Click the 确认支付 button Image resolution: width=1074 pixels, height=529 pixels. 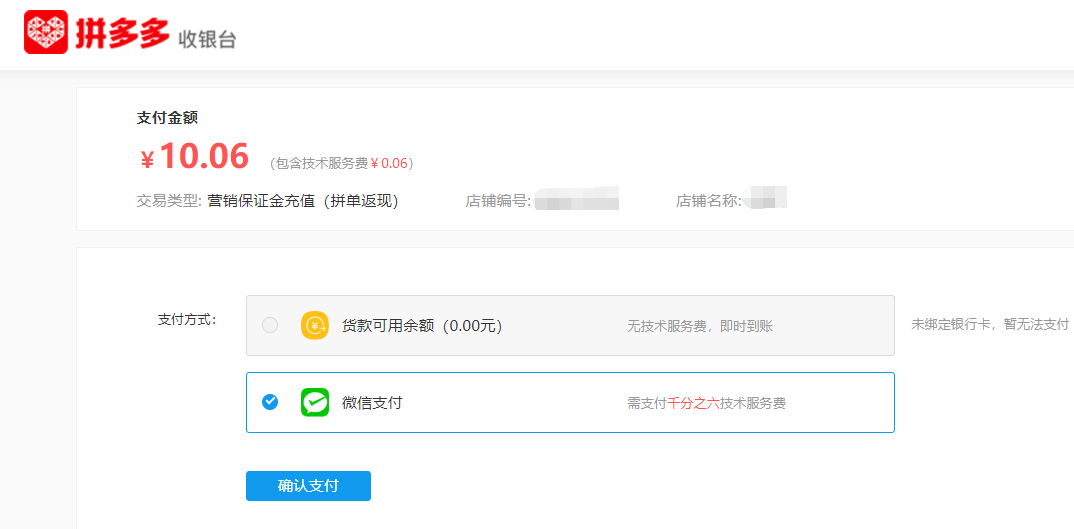(308, 486)
